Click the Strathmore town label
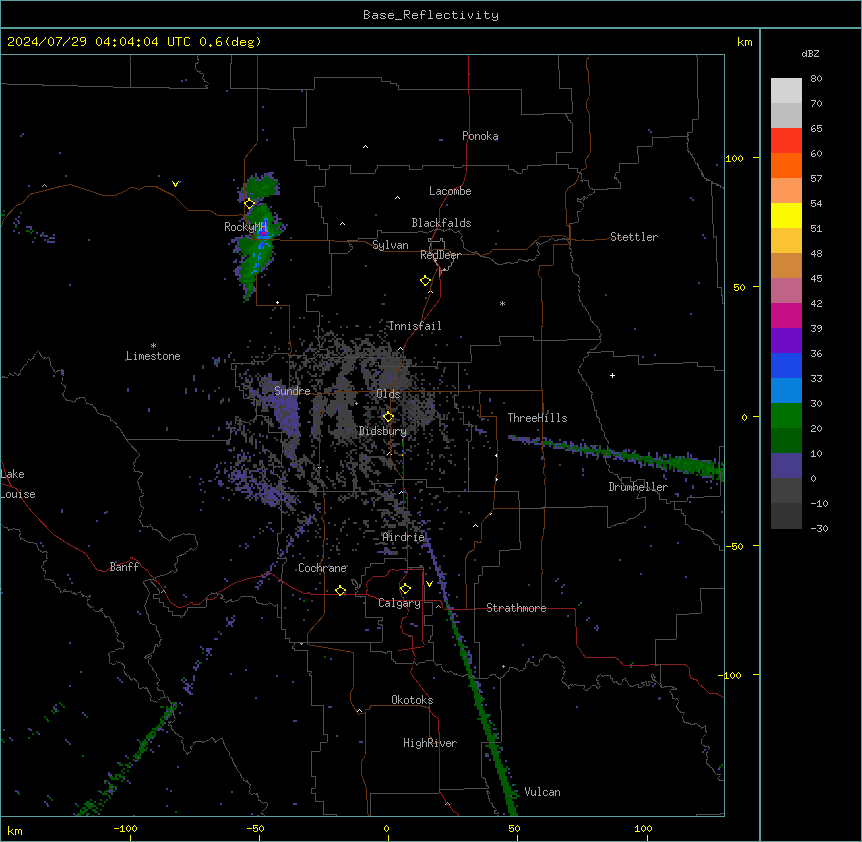This screenshot has height=842, width=862. 516,608
